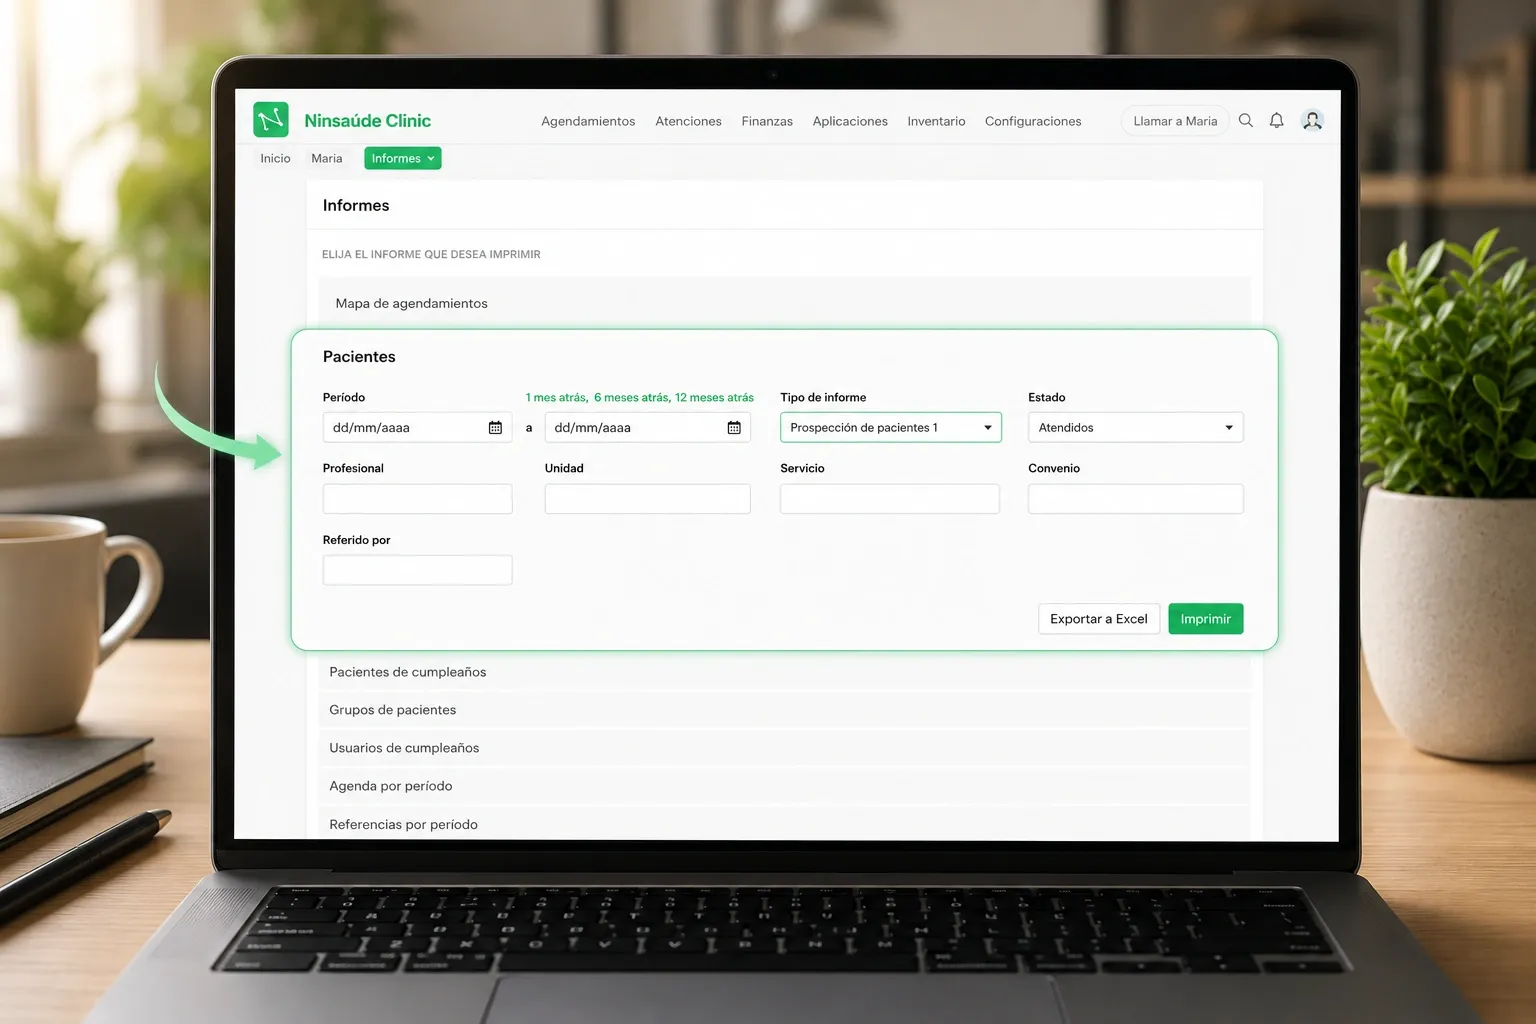The height and width of the screenshot is (1024, 1536).
Task: Go to Maria breadcrumb
Action: click(327, 158)
